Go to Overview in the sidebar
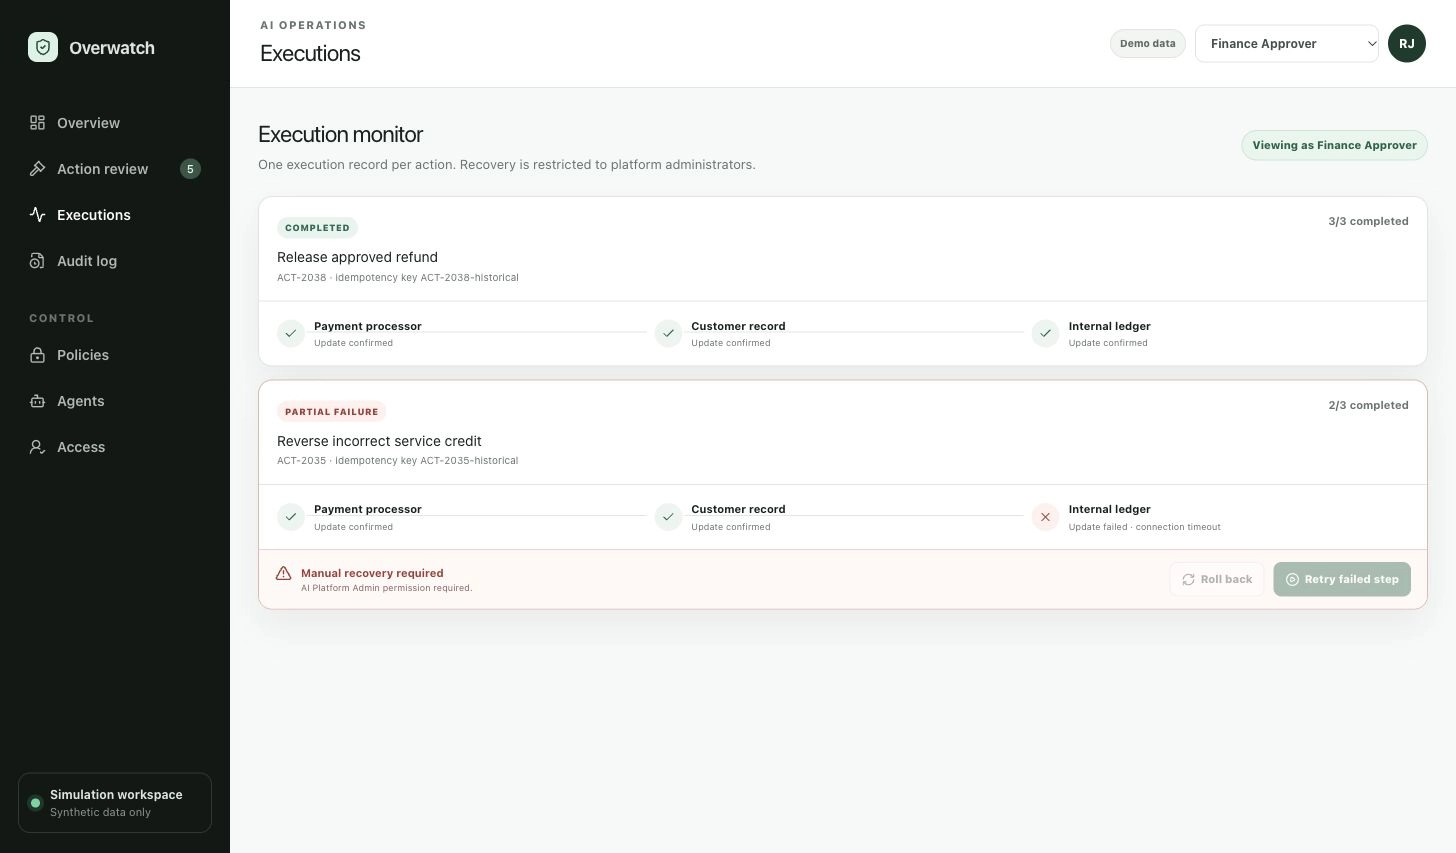 click(115, 123)
